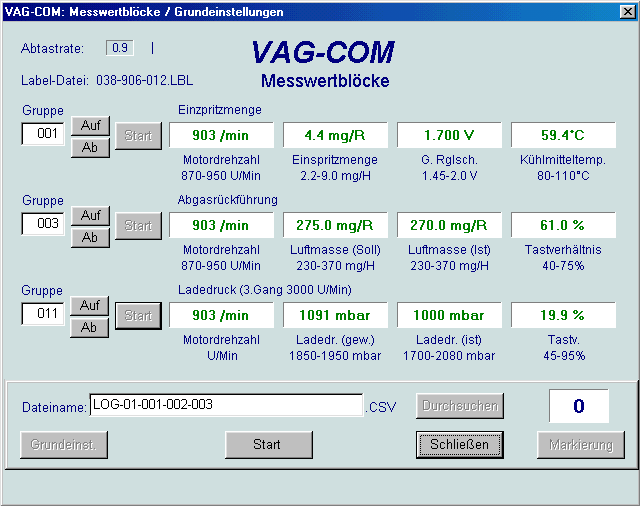Click the Gruppe 001 number field

click(43, 133)
